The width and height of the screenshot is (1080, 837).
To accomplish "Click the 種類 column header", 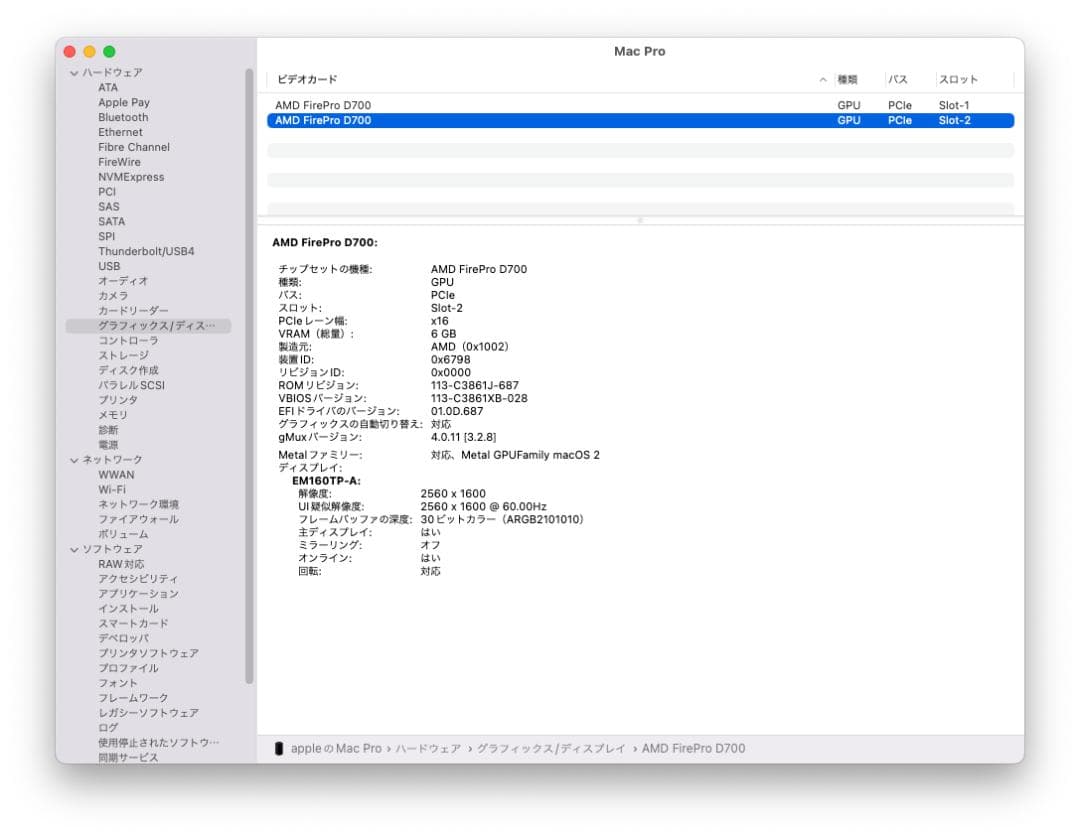I will 846,79.
